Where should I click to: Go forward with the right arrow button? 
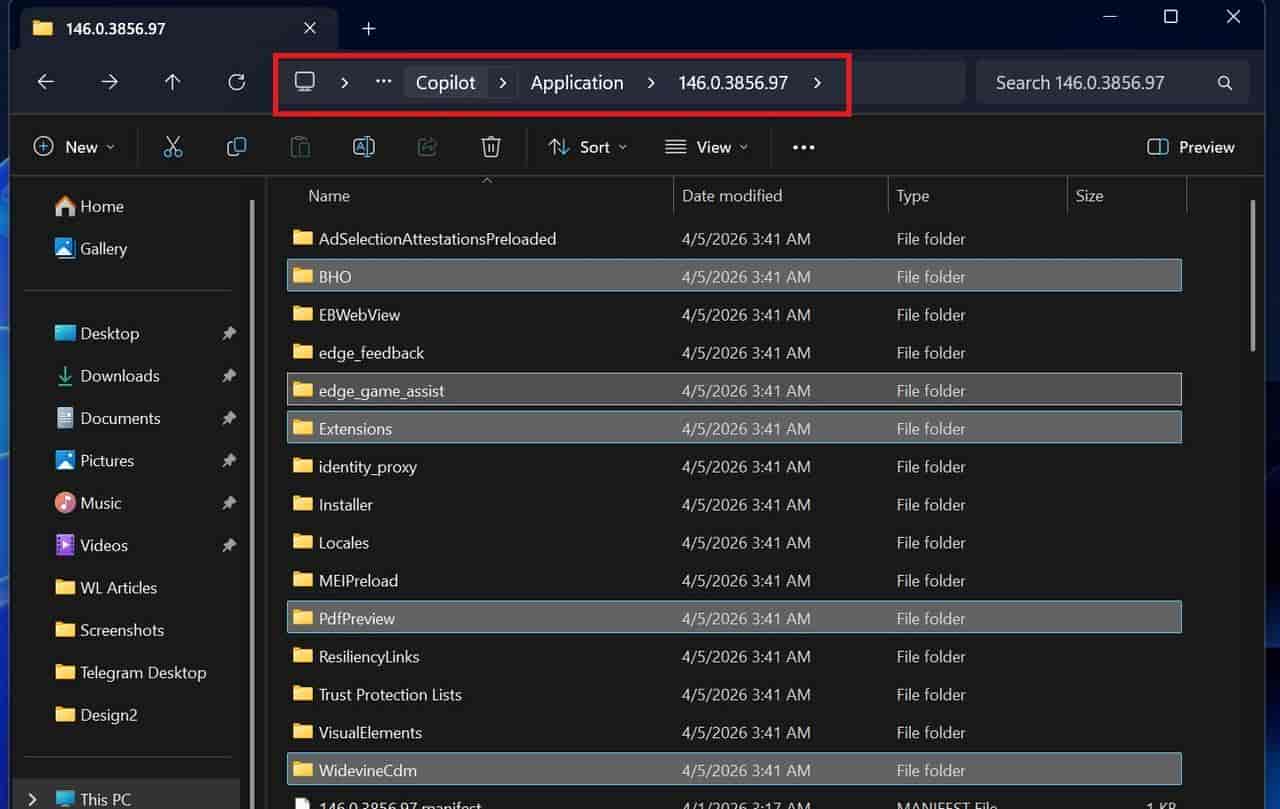pos(110,82)
